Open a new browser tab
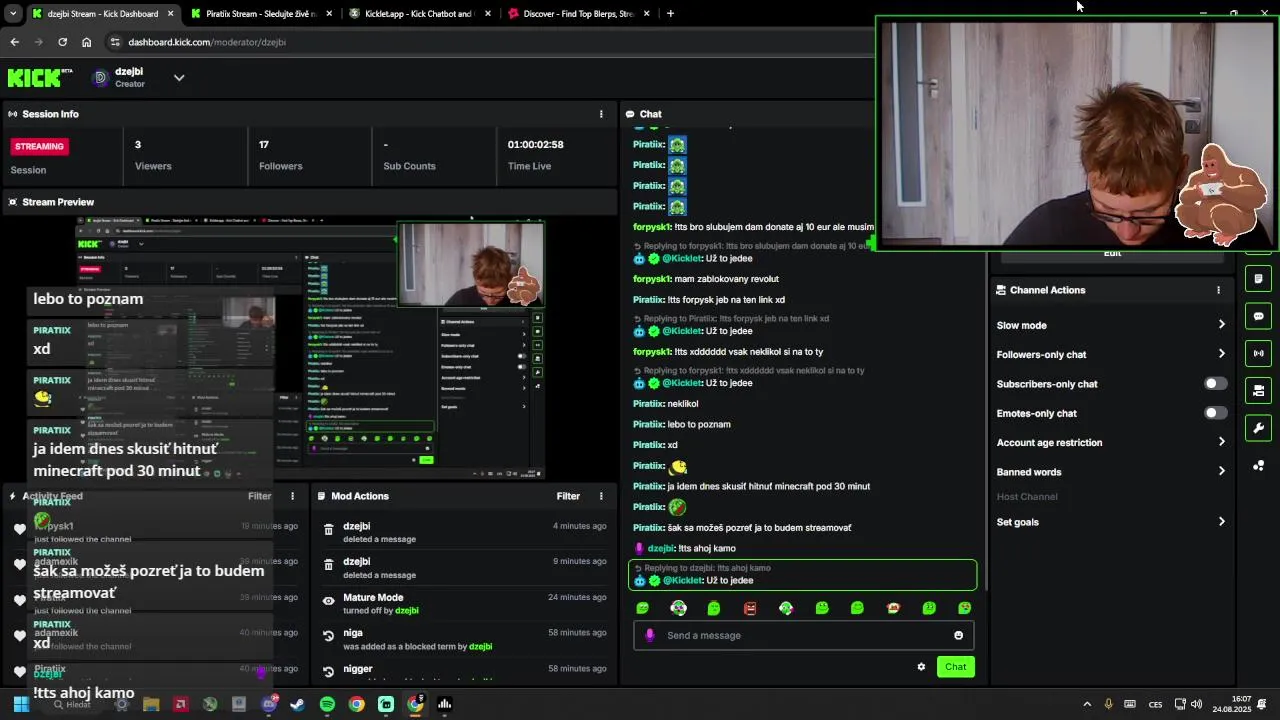Viewport: 1280px width, 720px height. pos(670,14)
